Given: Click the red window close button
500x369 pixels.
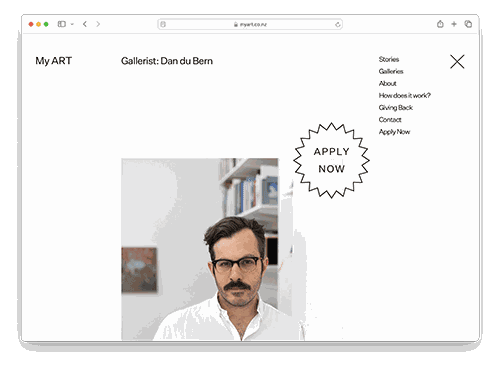Looking at the screenshot, I should coord(31,24).
